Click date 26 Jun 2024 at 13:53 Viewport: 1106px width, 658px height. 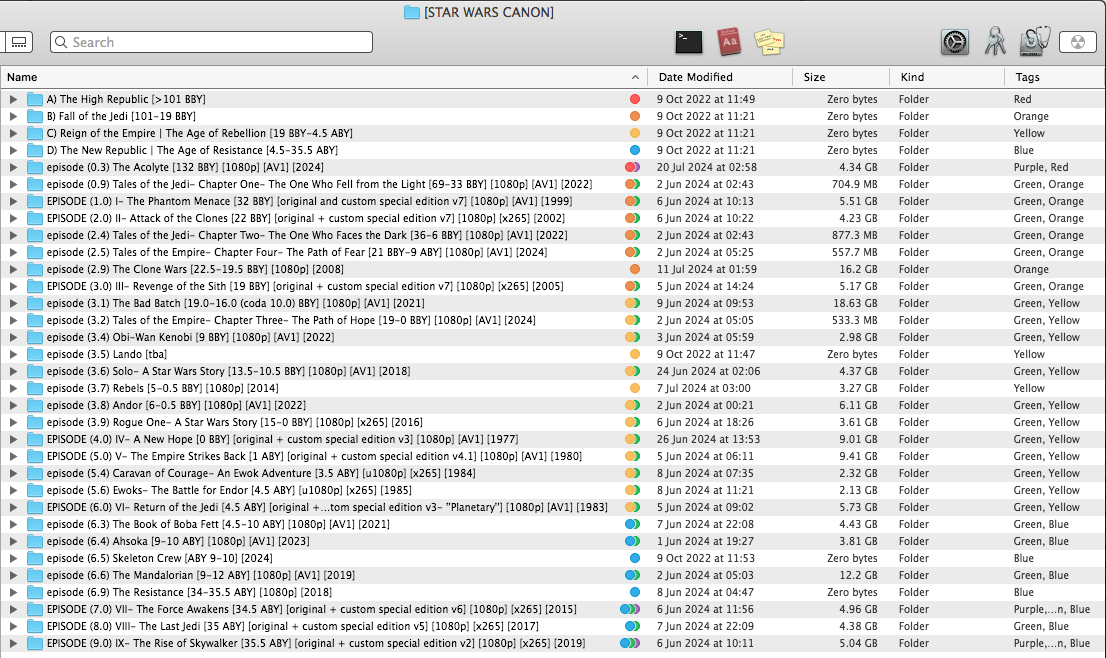(x=707, y=439)
